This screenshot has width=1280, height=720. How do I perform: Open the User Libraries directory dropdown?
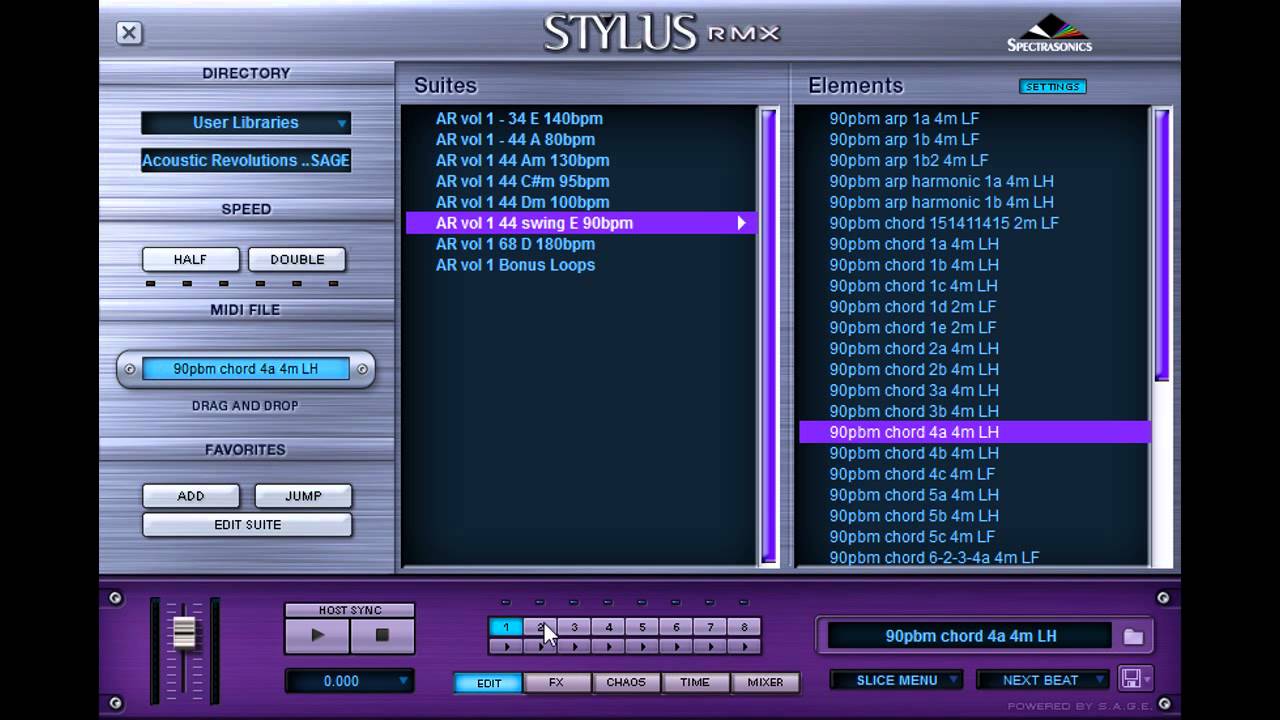coord(246,123)
